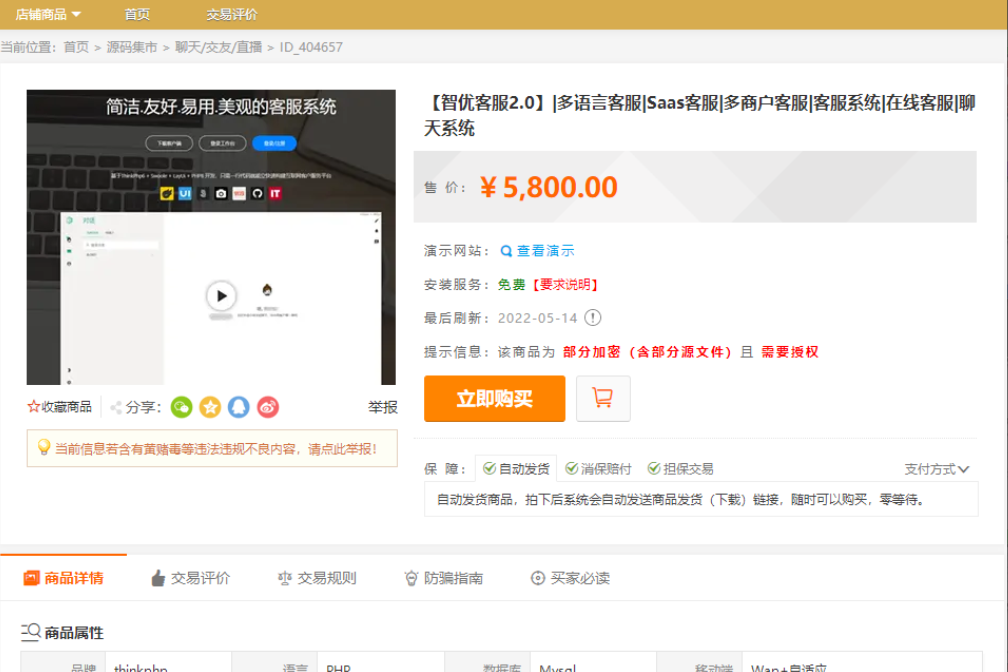Share to Weibo red icon
This screenshot has width=1008, height=672.
click(x=267, y=407)
